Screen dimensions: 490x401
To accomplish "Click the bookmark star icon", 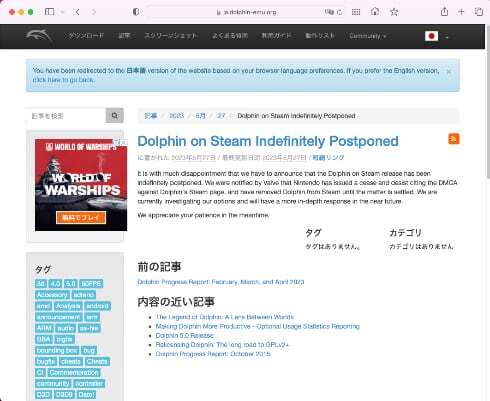I will tap(394, 12).
